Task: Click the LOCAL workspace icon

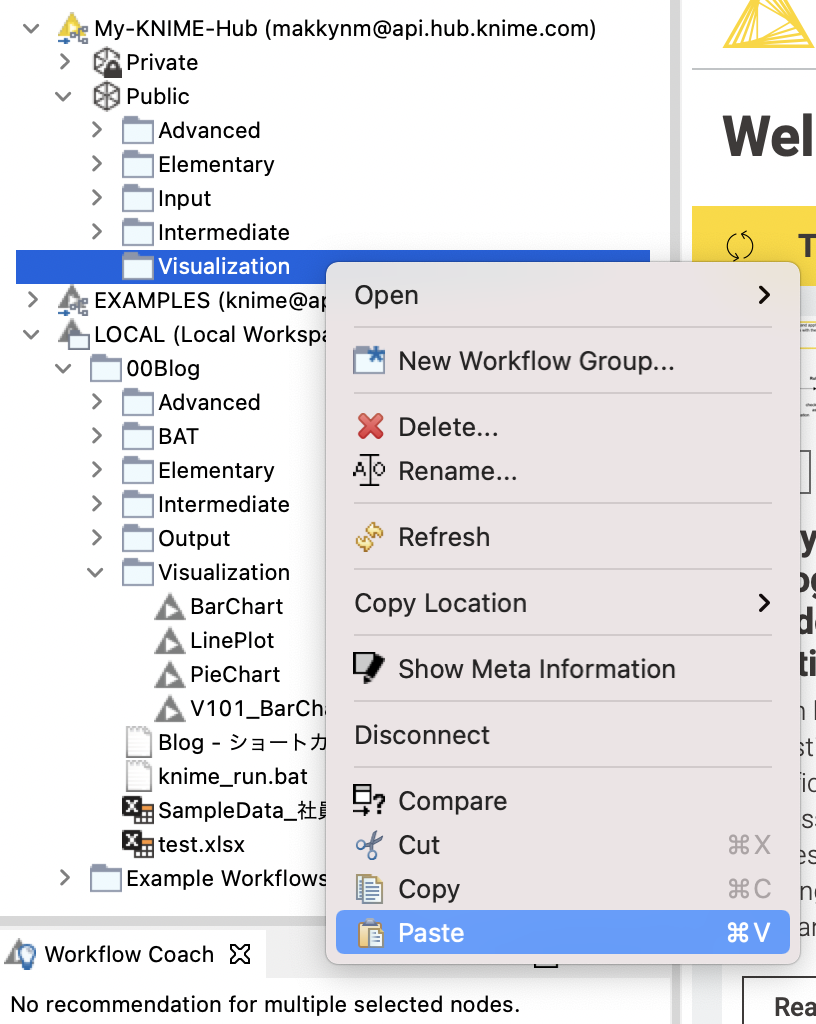Action: click(x=73, y=334)
